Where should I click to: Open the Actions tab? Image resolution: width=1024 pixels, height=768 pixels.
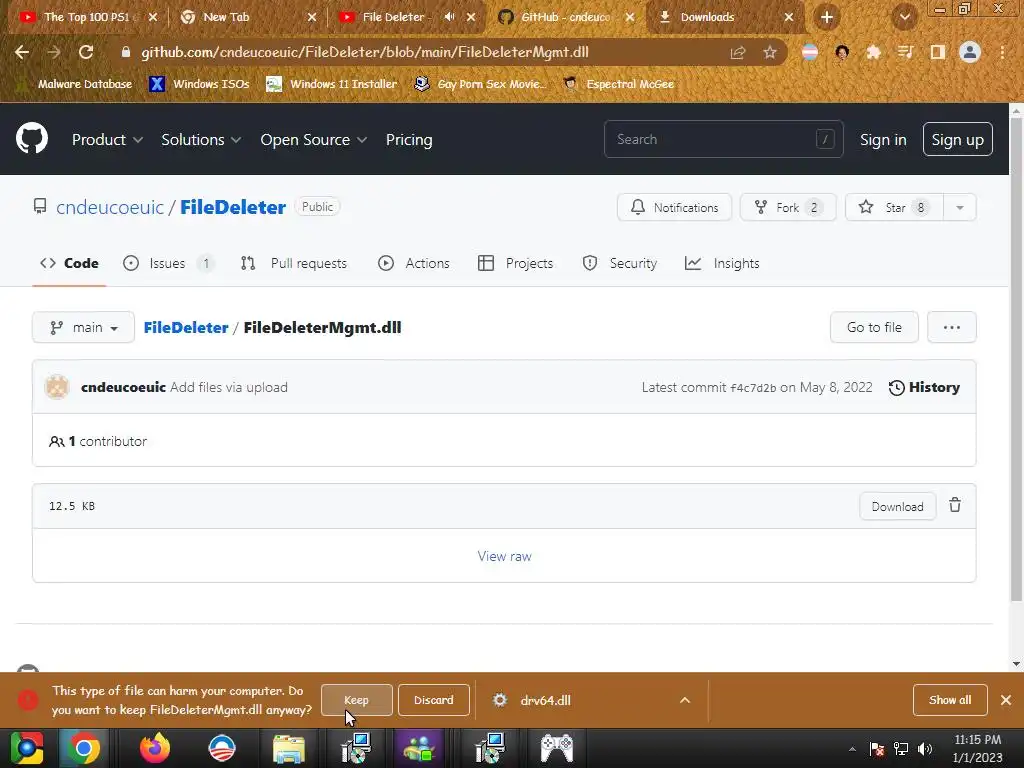[x=413, y=263]
